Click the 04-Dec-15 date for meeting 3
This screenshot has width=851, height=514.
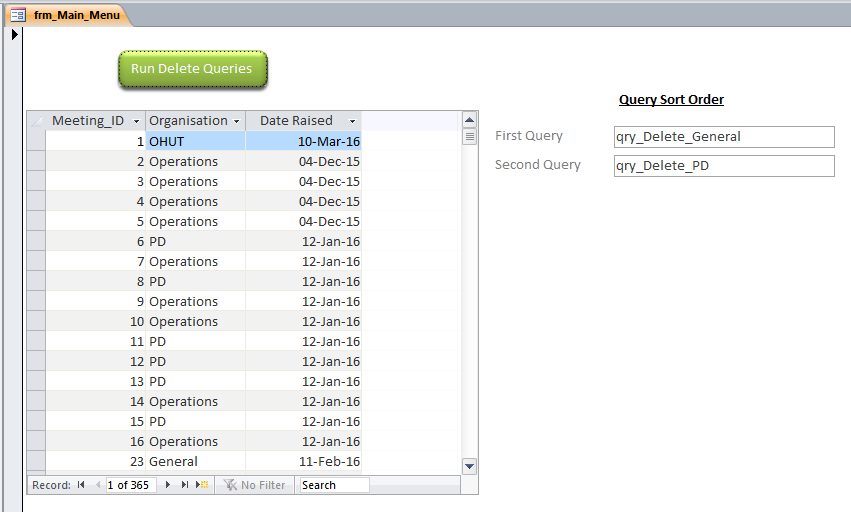303,182
